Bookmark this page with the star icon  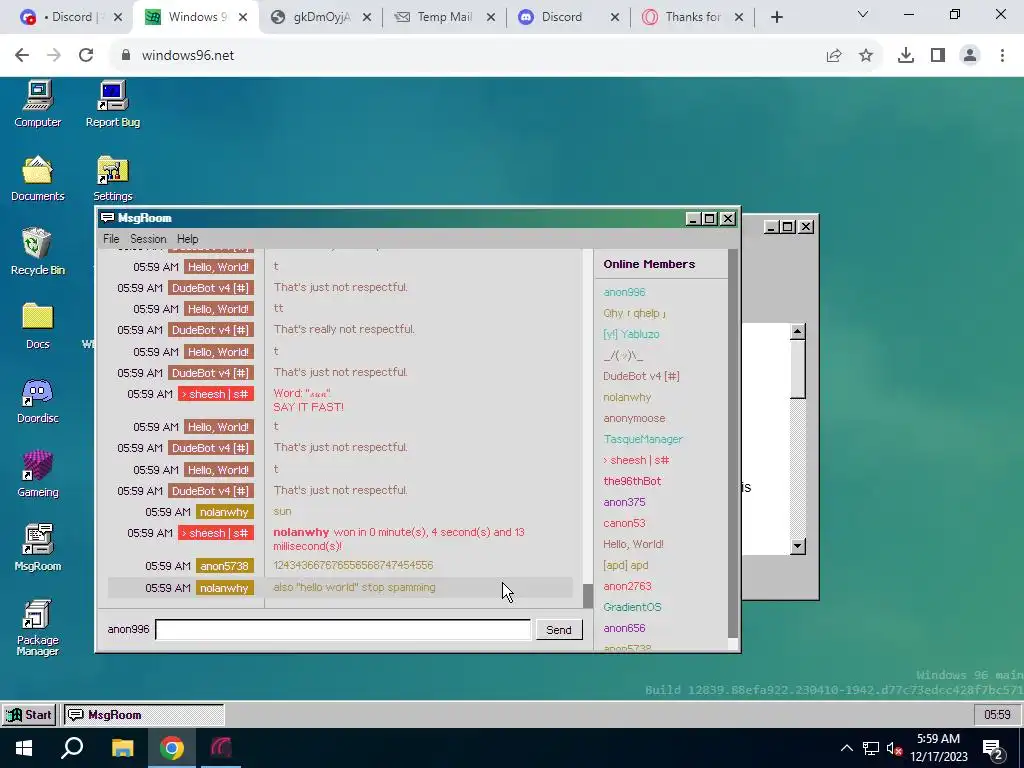(x=866, y=56)
